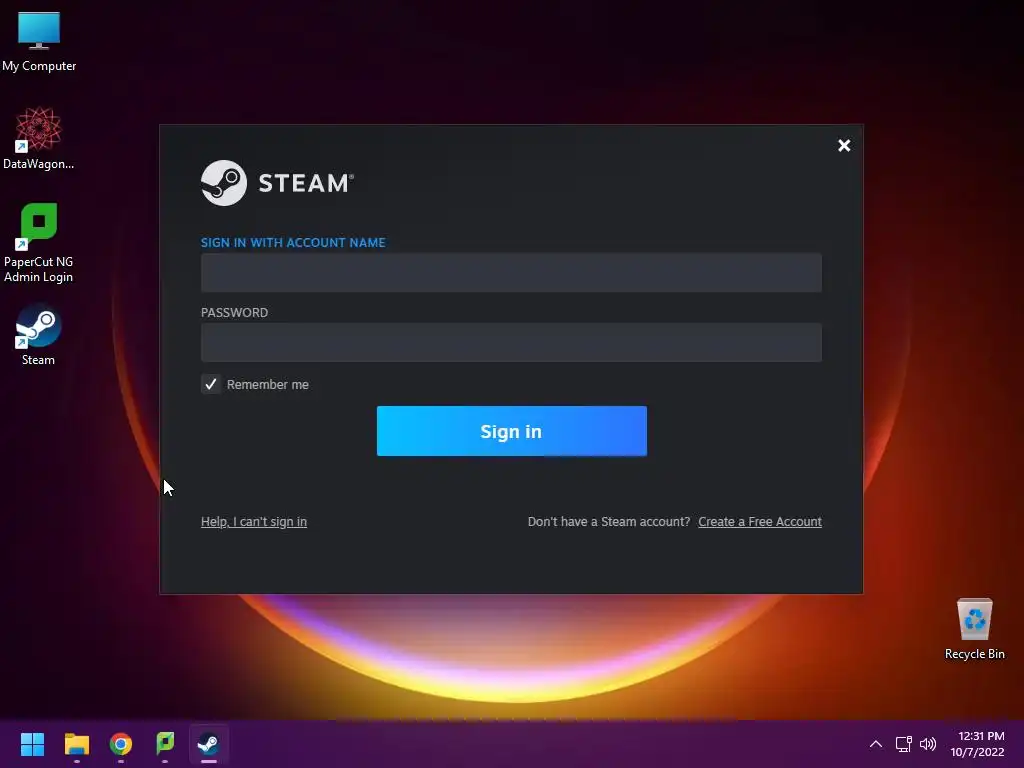Select the Steam desktop shortcut
The width and height of the screenshot is (1024, 768).
tap(39, 334)
